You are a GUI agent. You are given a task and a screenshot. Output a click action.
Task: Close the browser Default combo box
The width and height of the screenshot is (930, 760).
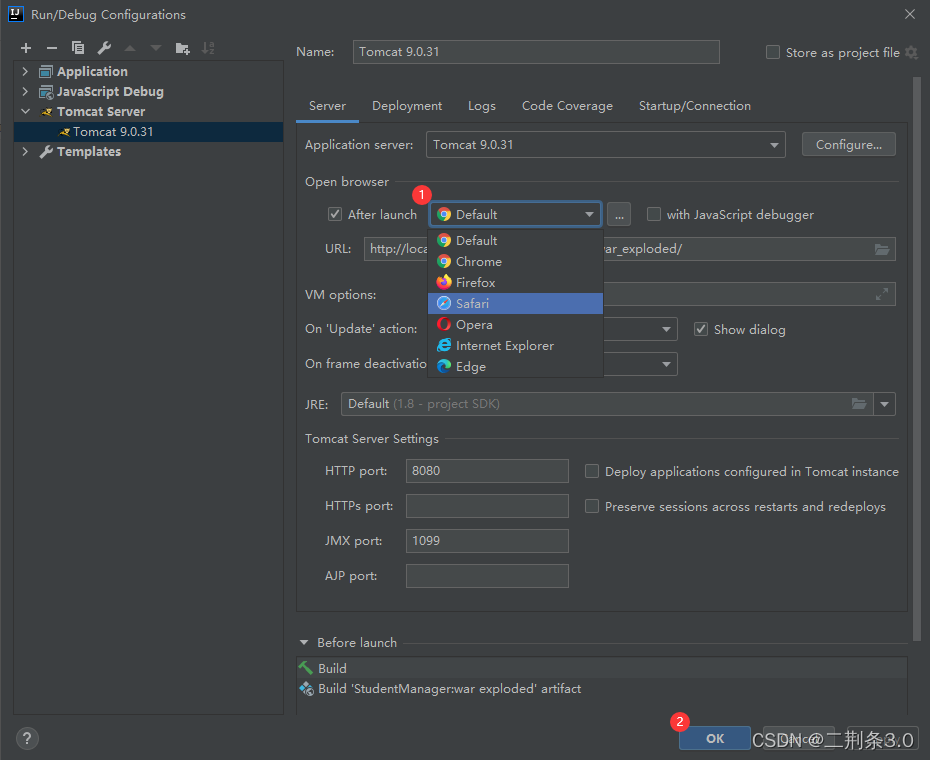515,215
